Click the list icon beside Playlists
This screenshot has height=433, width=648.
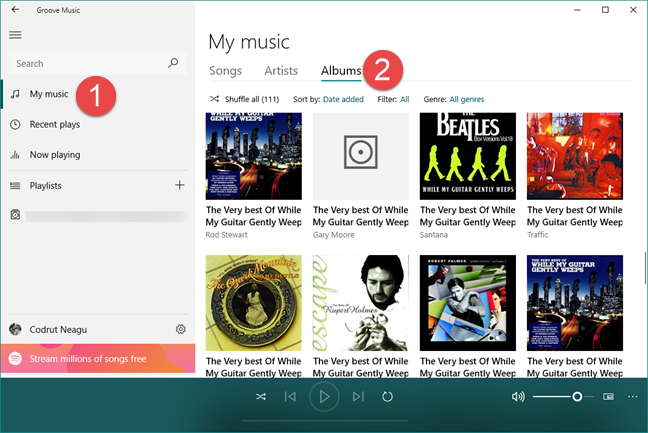[x=15, y=186]
